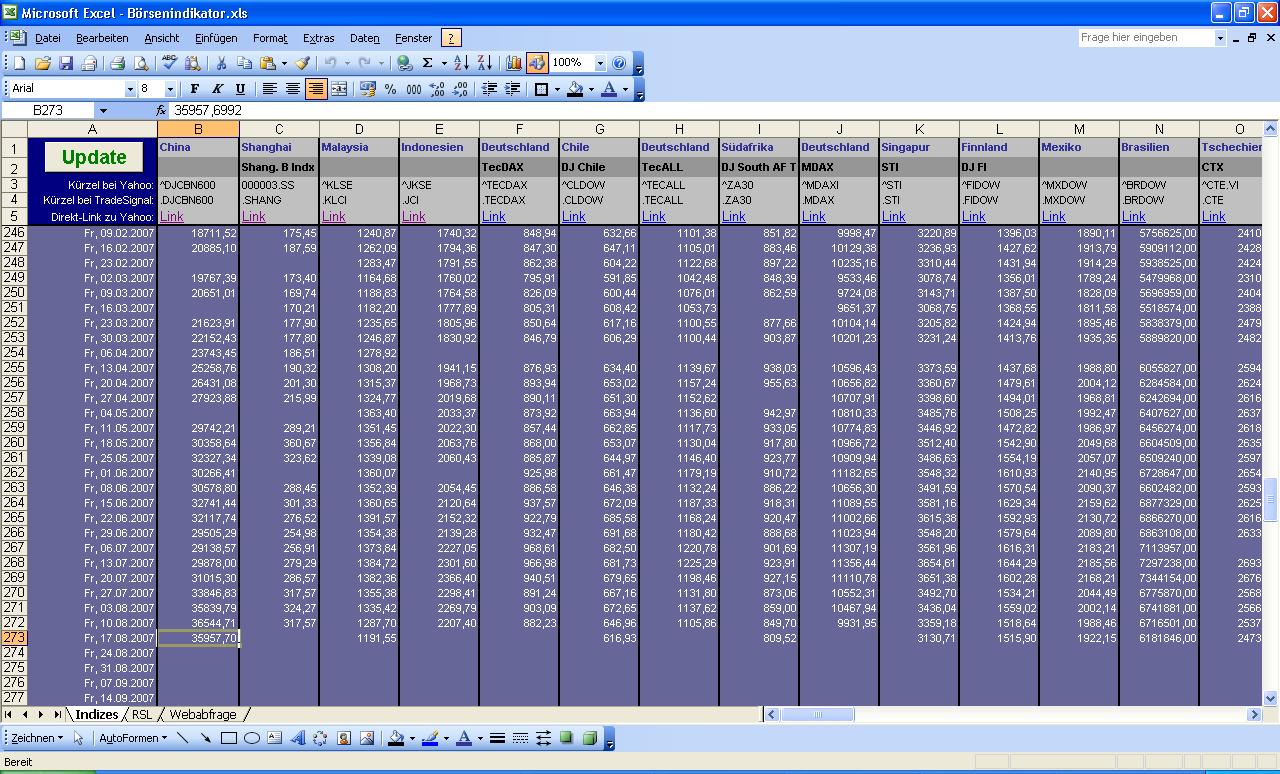Open the Arial font name dropdown
The width and height of the screenshot is (1280, 774).
[x=130, y=89]
